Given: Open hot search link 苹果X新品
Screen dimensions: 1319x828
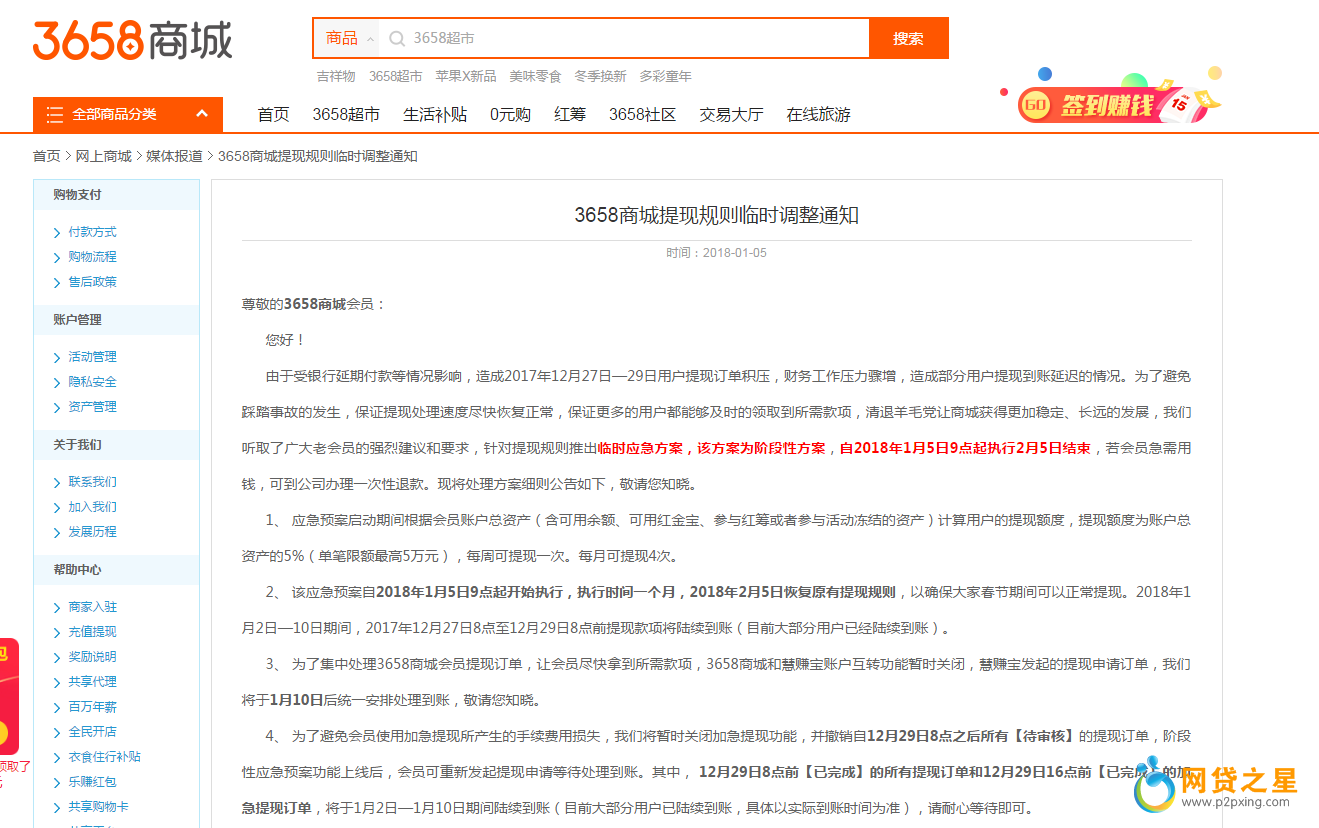Looking at the screenshot, I should (x=465, y=76).
